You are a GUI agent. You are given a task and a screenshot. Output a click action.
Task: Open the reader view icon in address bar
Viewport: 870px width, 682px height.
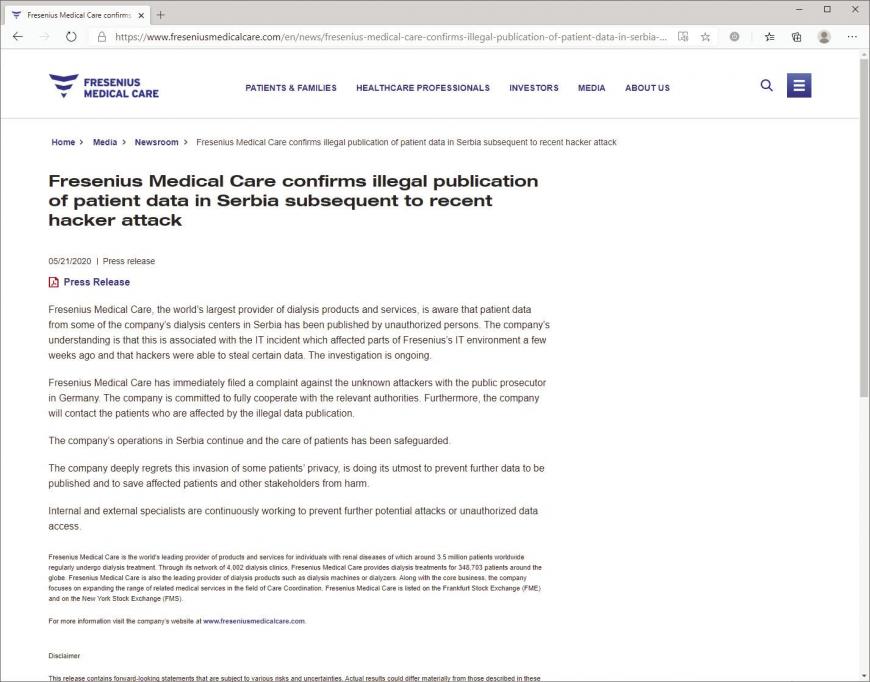[x=683, y=37]
